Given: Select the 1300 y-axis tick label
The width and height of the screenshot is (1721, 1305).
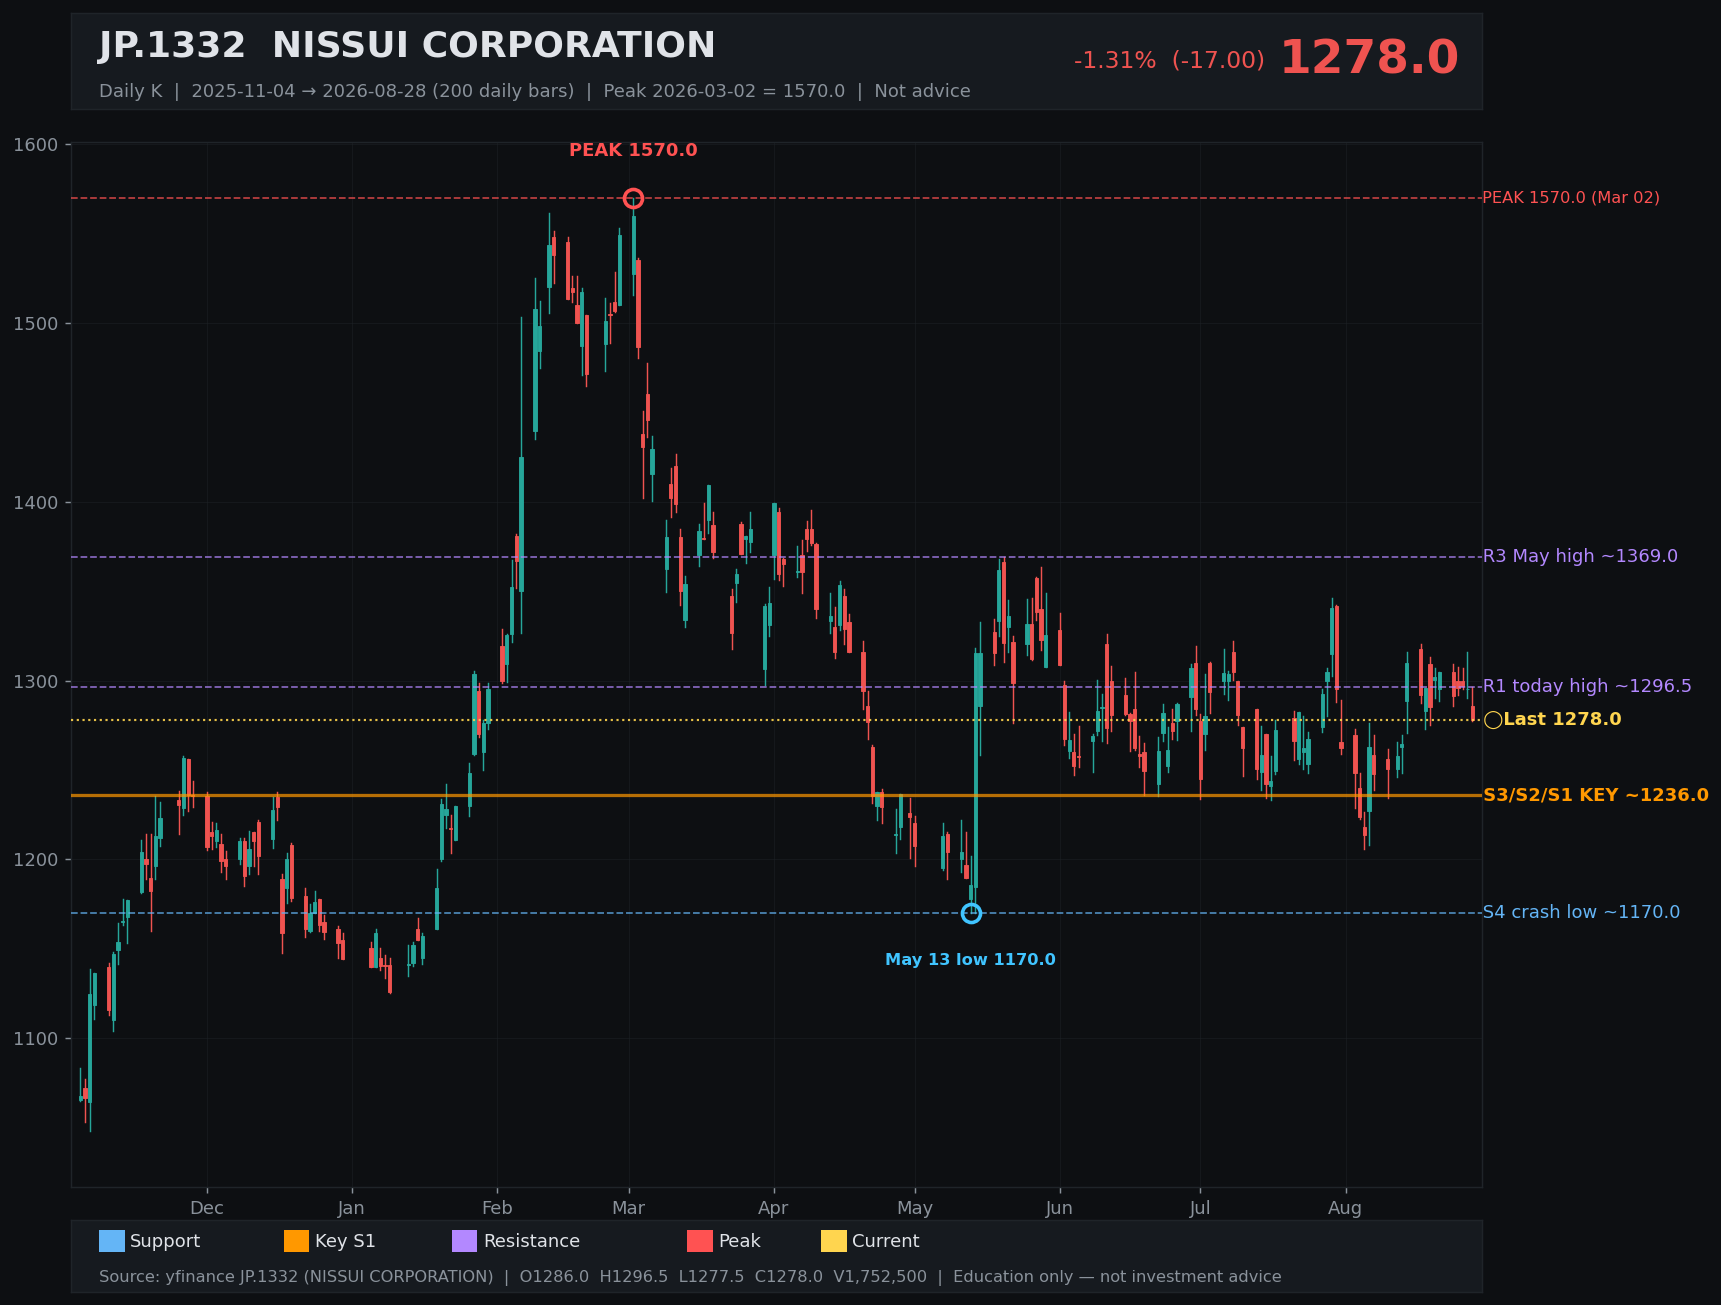Looking at the screenshot, I should pyautogui.click(x=36, y=682).
